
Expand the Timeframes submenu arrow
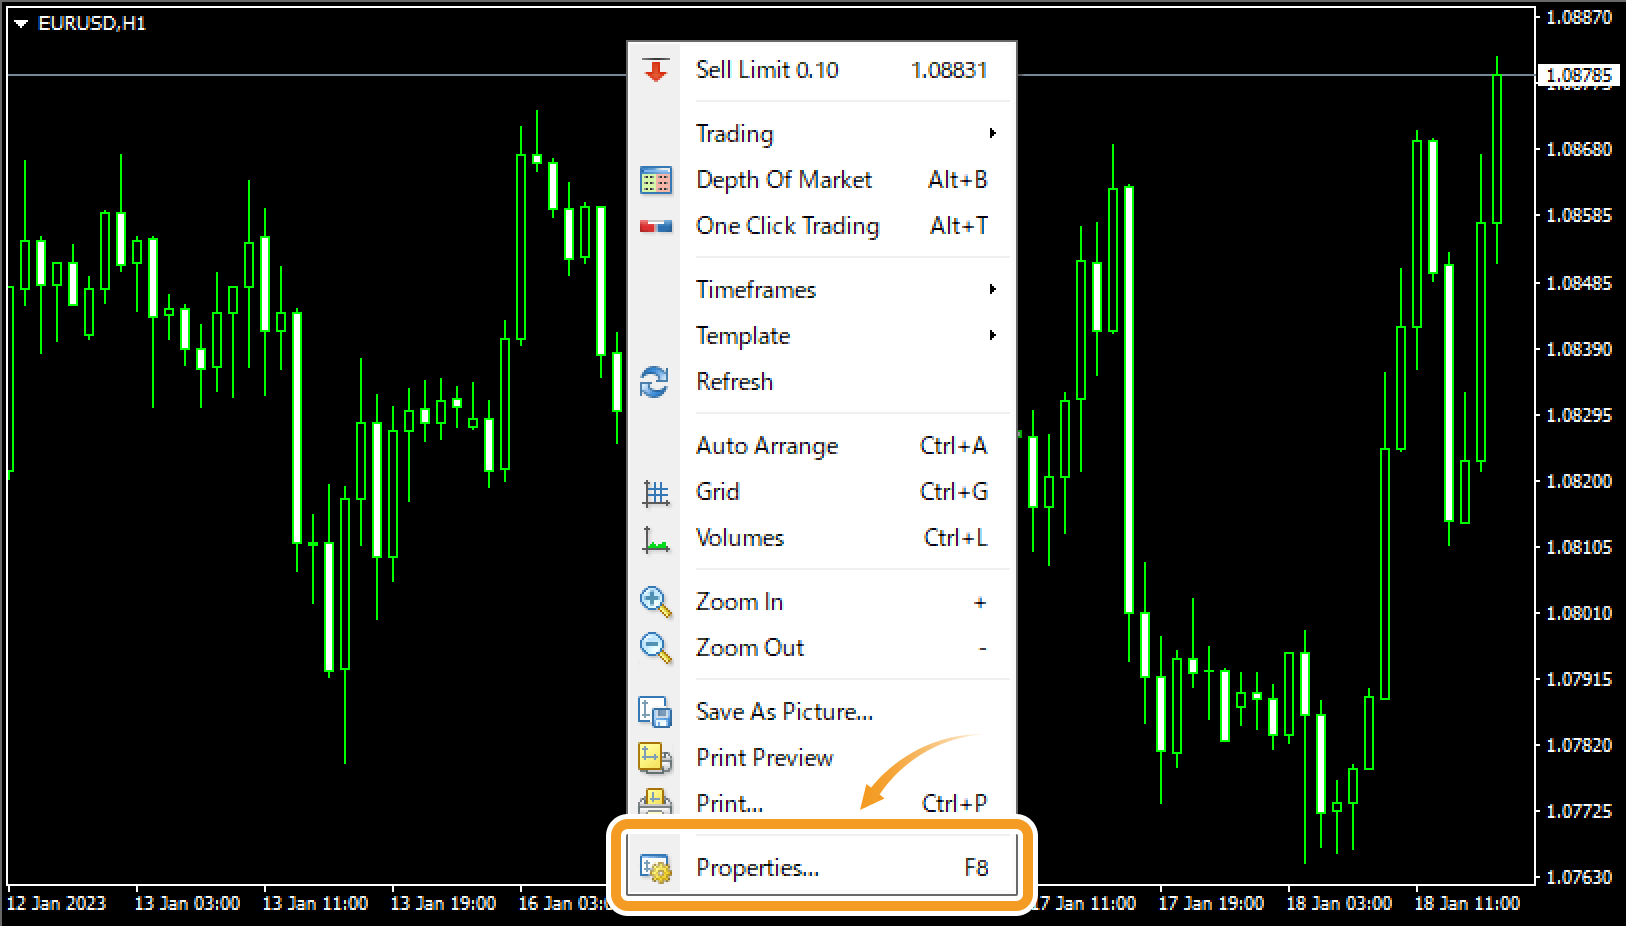tap(992, 290)
